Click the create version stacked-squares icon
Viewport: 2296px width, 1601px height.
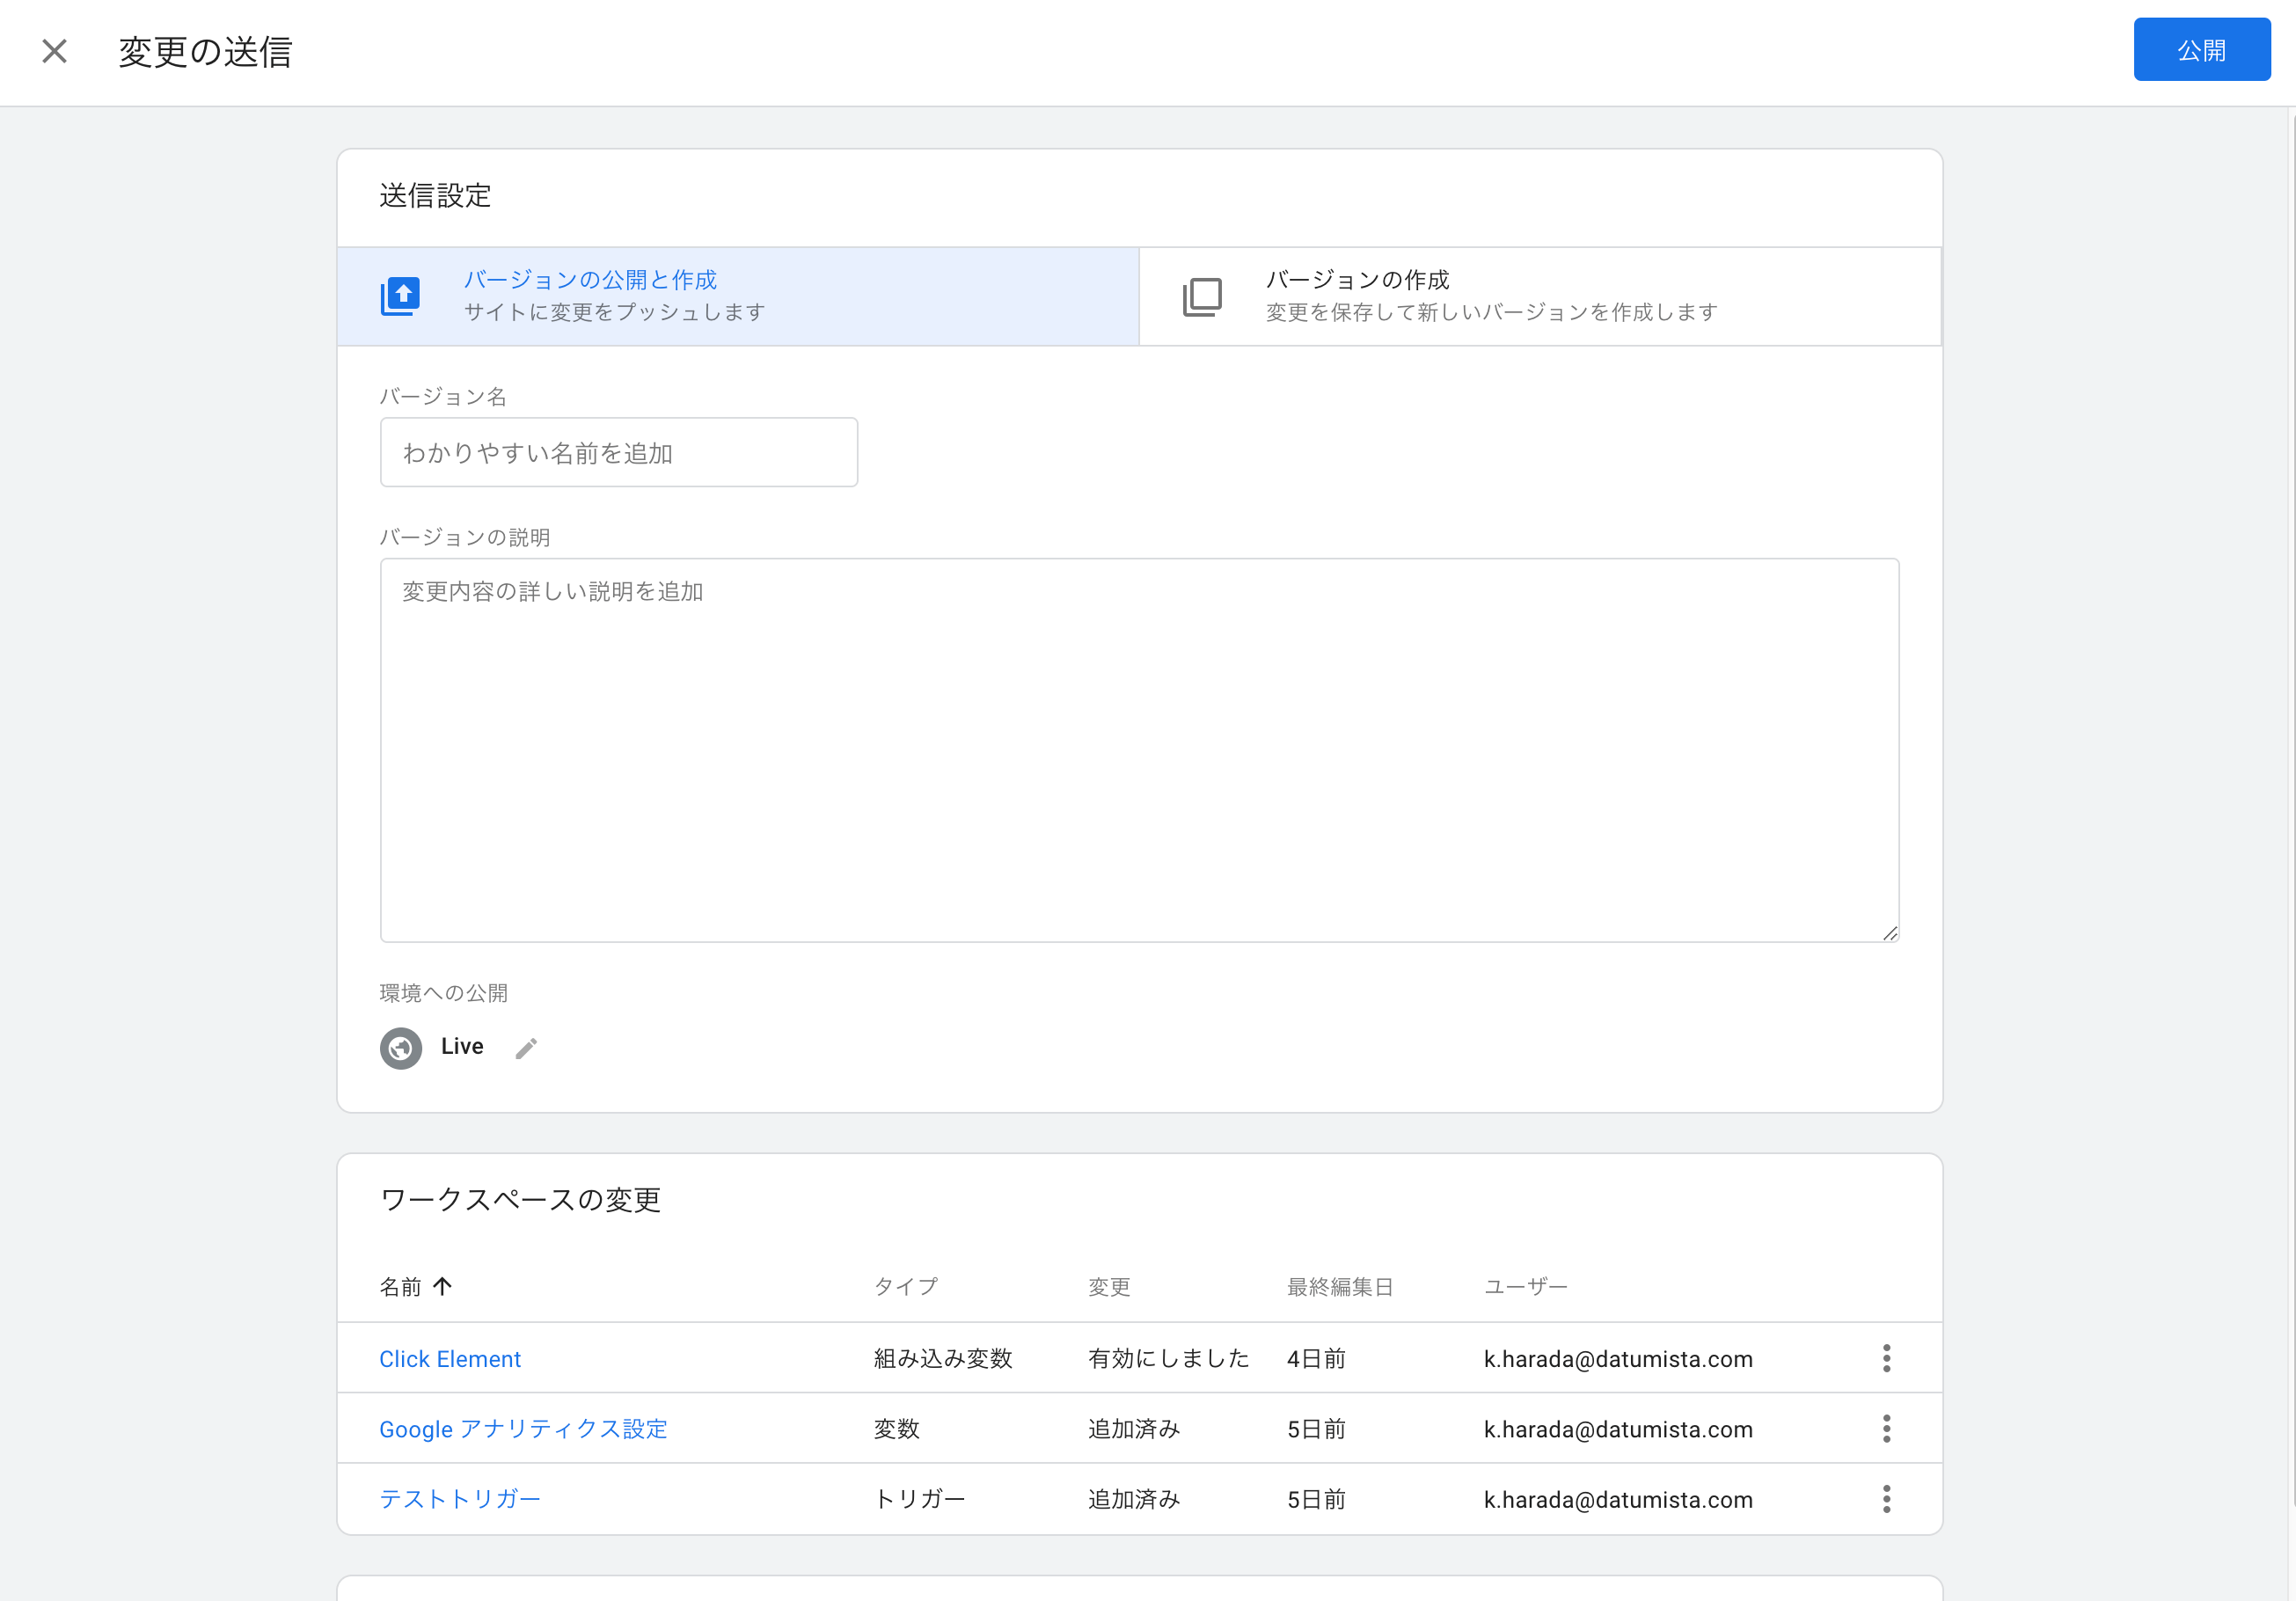point(1202,297)
